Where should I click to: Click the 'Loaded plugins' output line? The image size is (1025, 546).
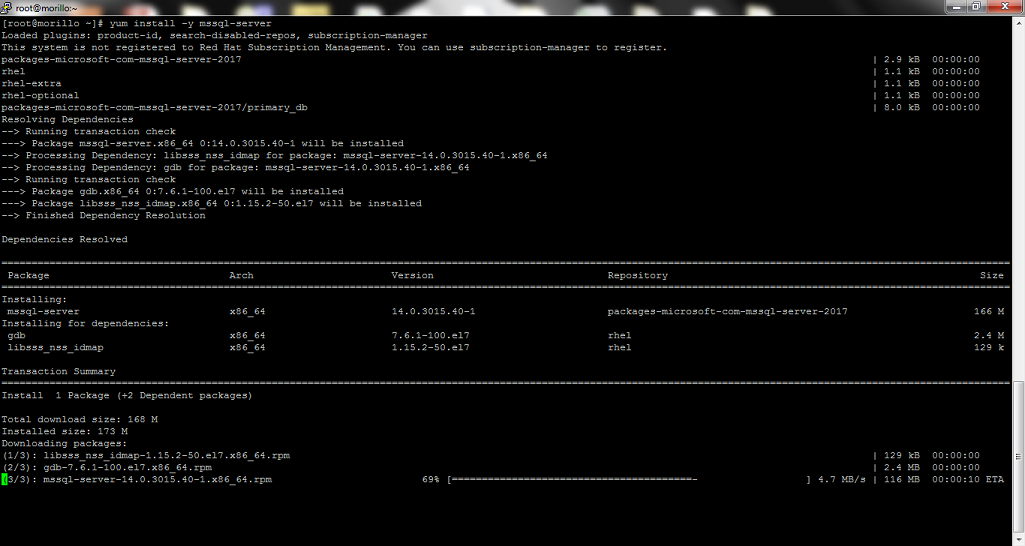[214, 35]
